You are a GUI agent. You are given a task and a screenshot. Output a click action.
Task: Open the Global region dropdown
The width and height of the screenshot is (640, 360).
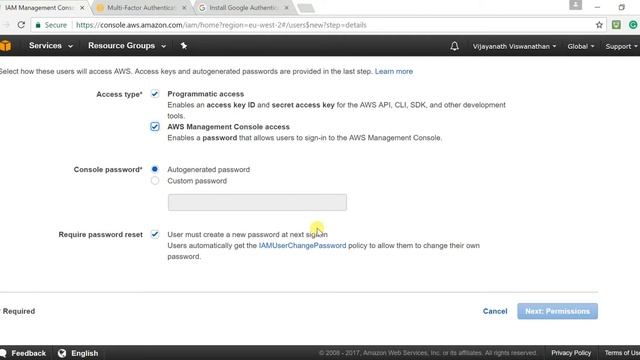[580, 47]
